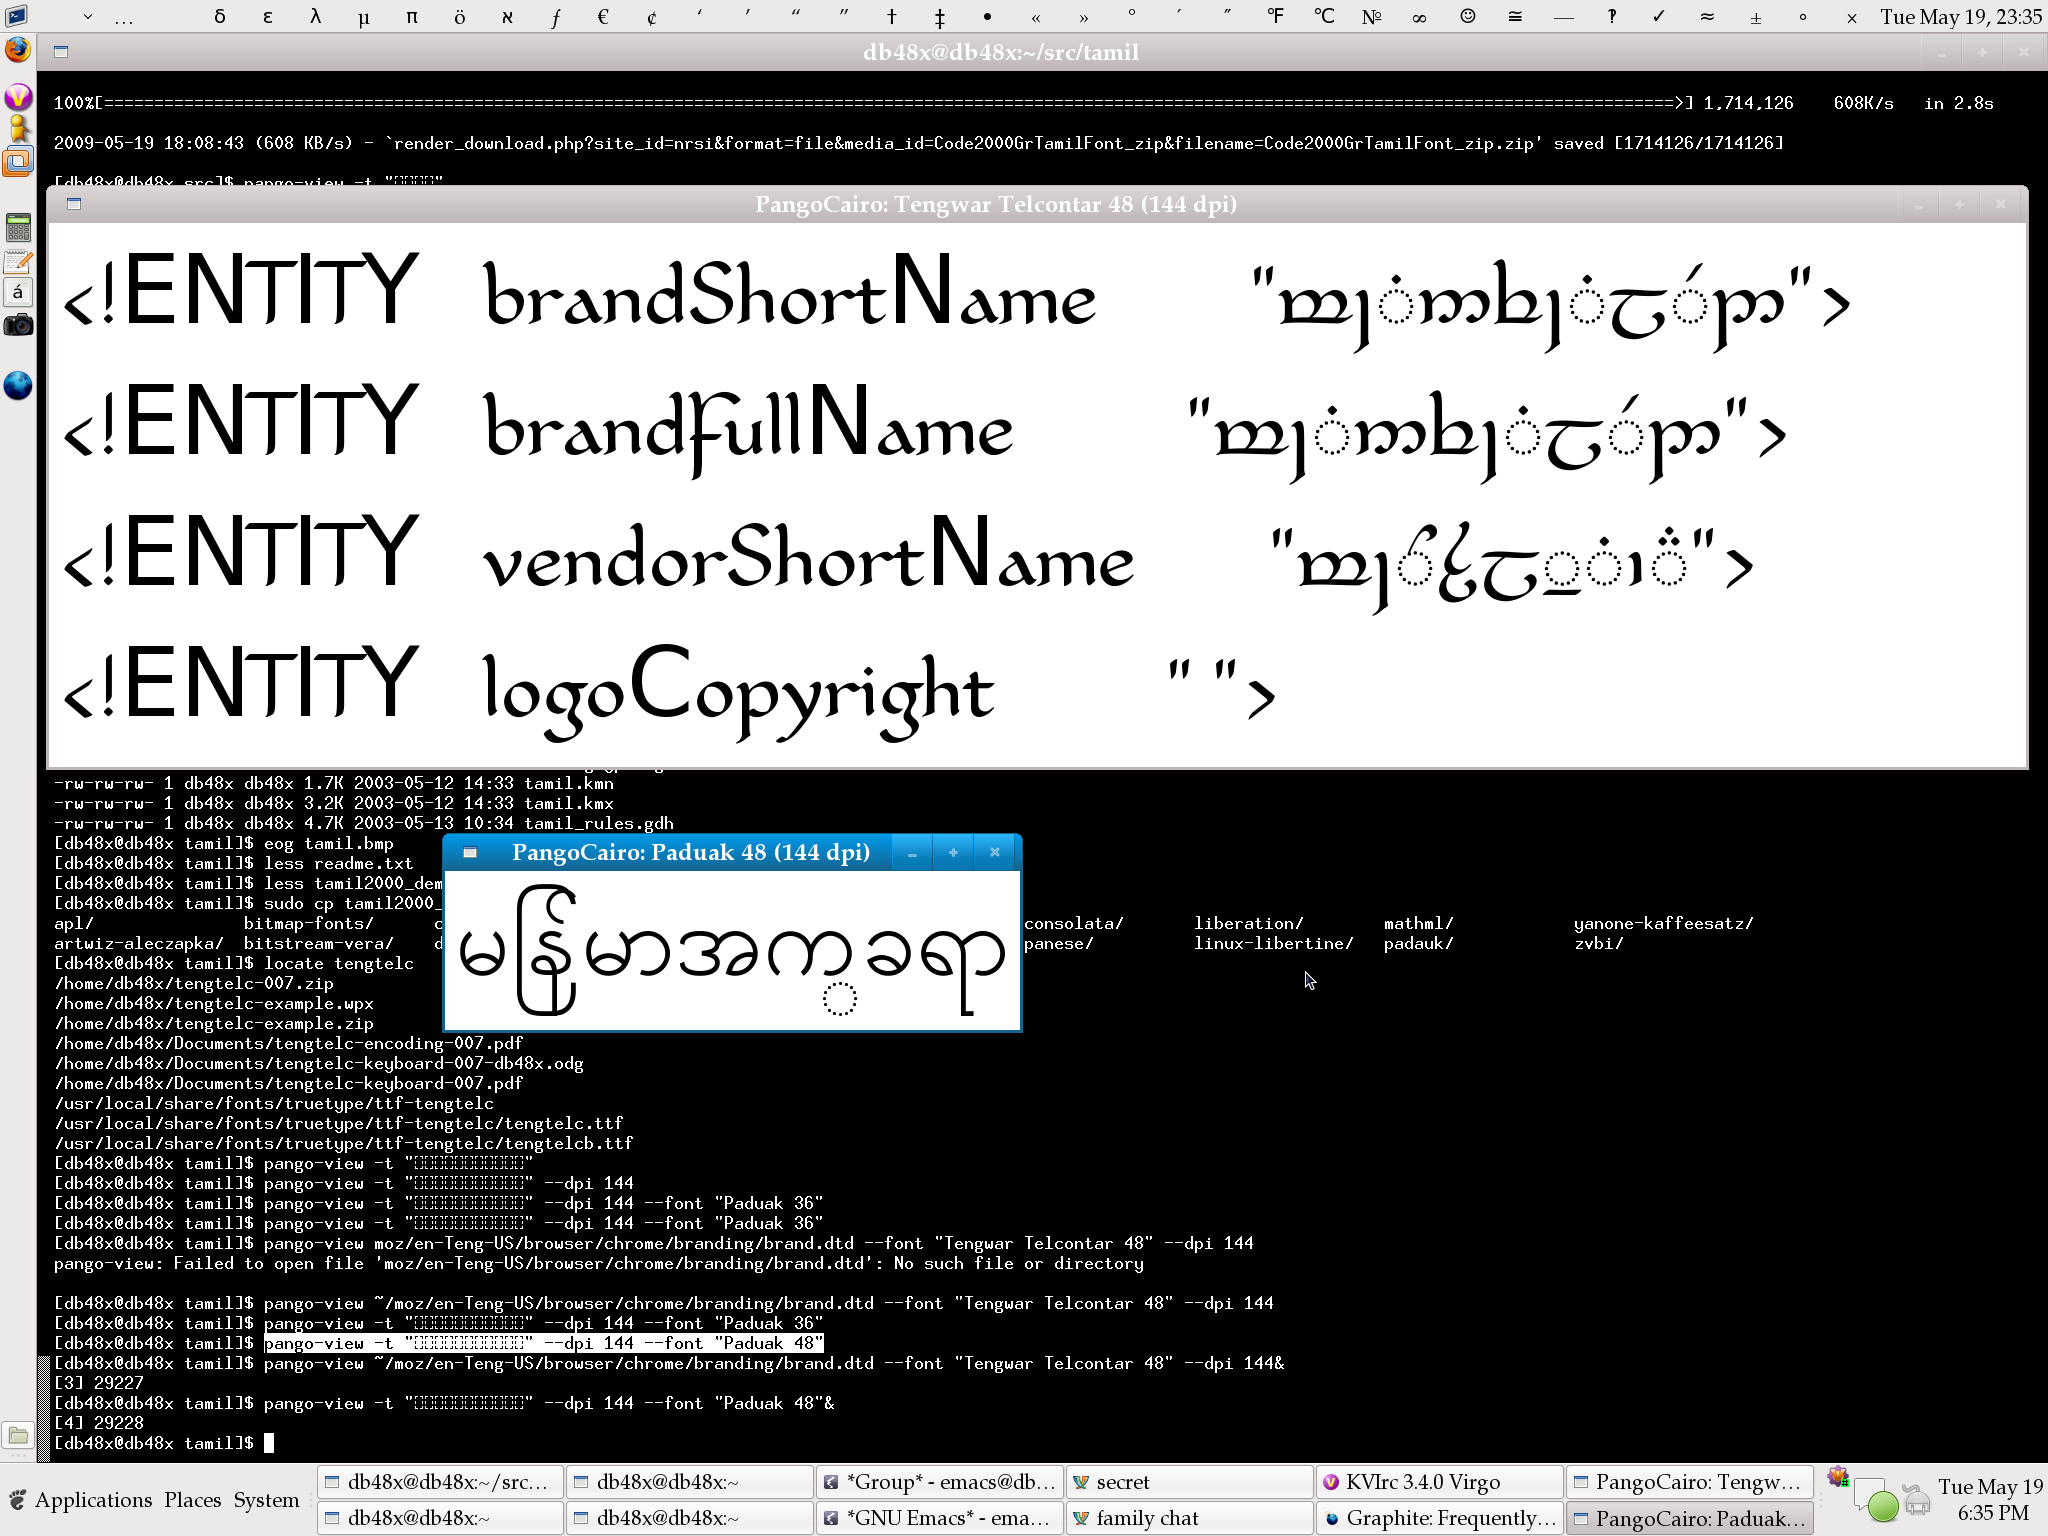Open the top panel clock 'Tue May 19, 23:35'

tap(1961, 17)
